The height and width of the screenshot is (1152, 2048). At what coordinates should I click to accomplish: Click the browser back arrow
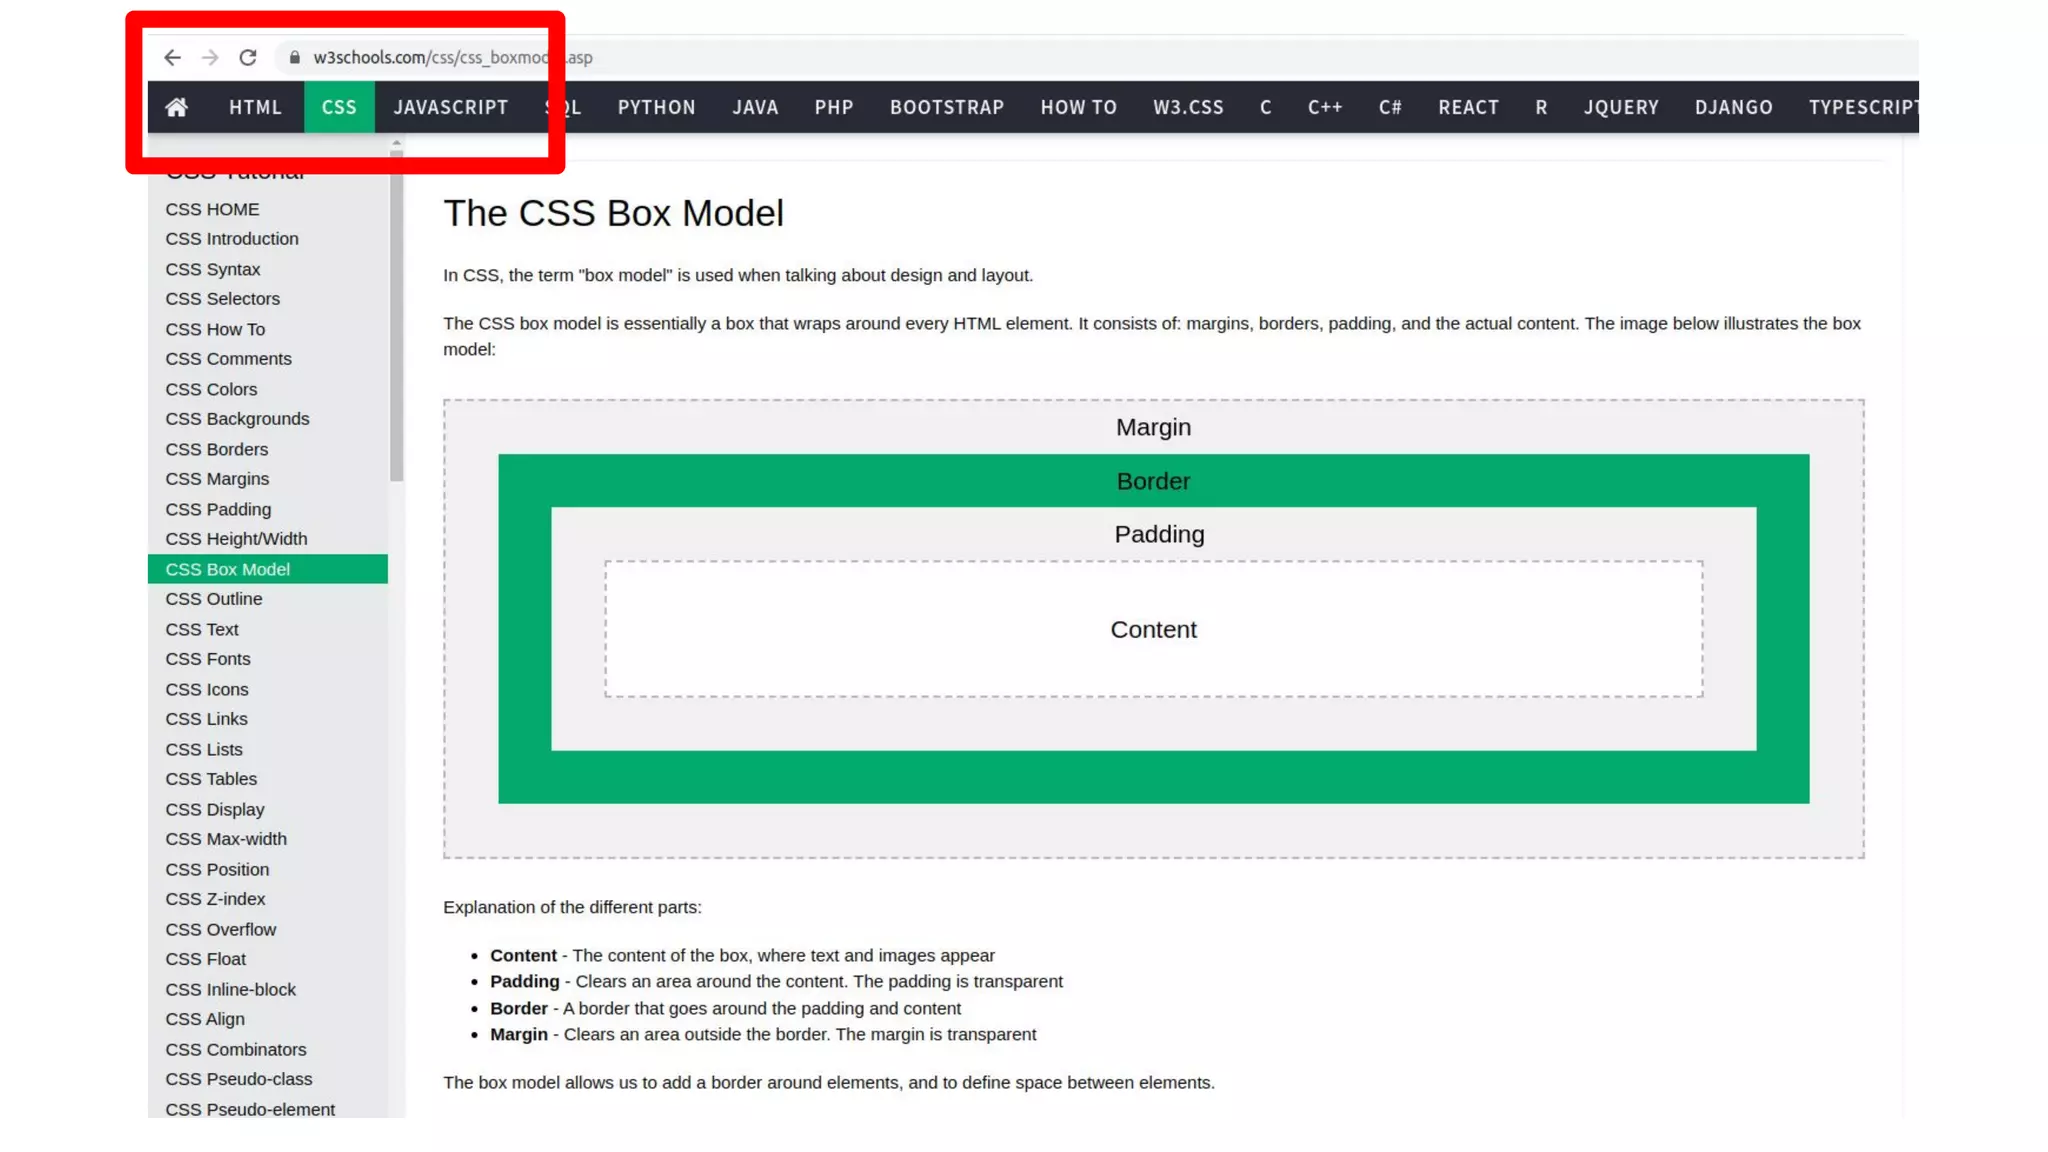tap(172, 58)
